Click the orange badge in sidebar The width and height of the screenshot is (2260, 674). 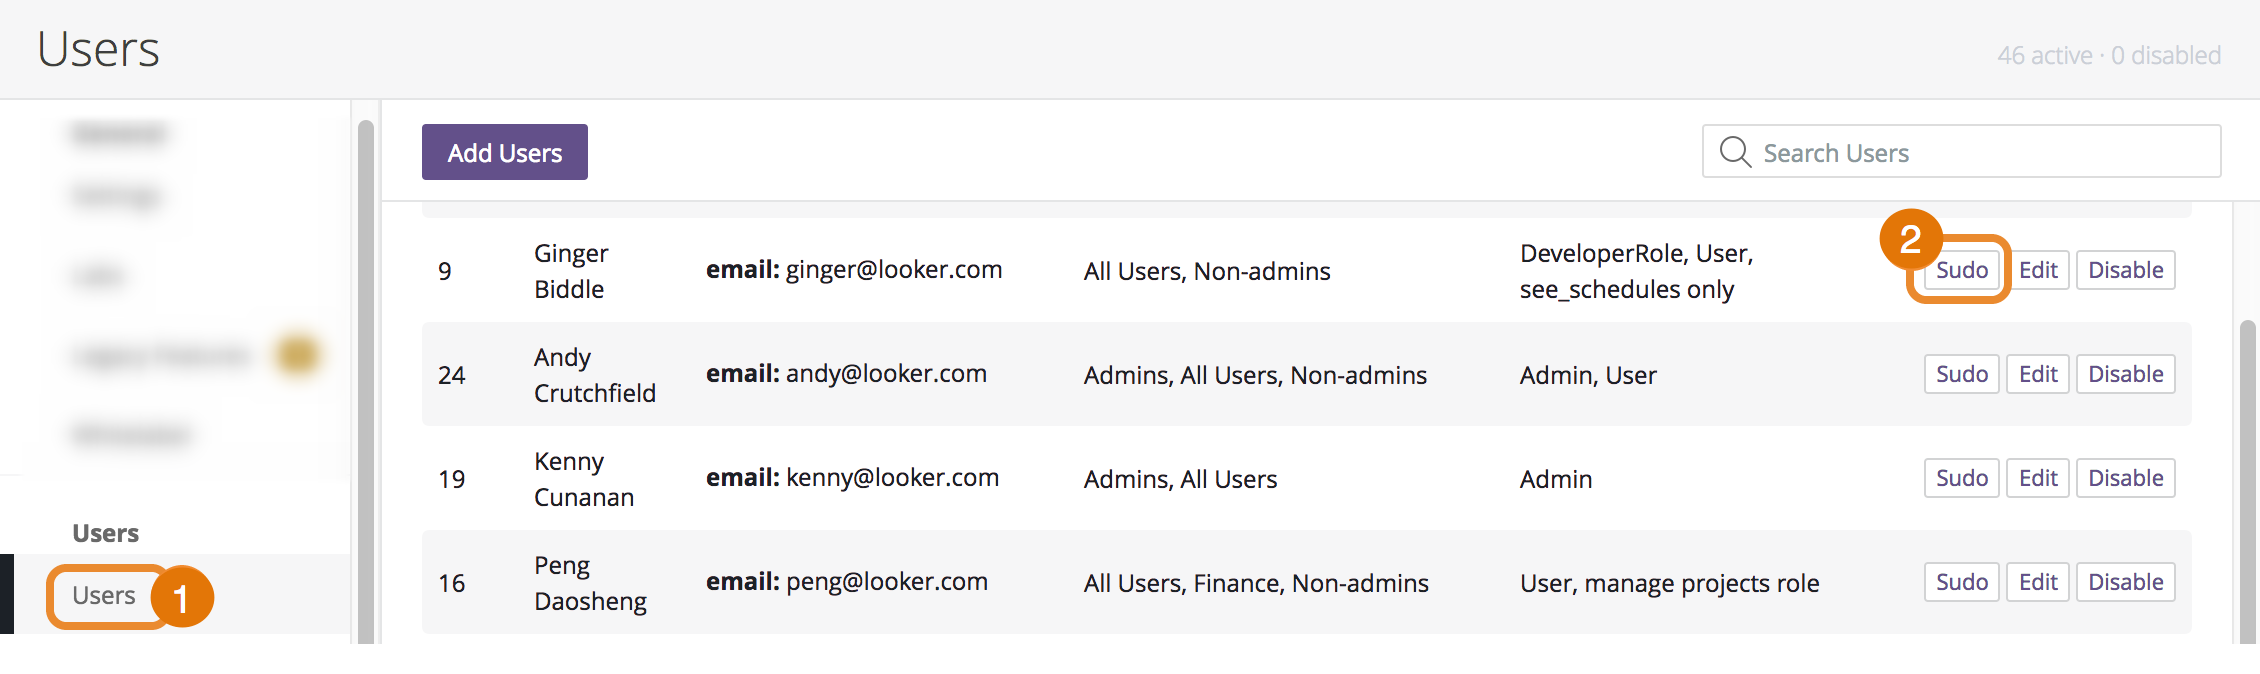click(x=297, y=354)
